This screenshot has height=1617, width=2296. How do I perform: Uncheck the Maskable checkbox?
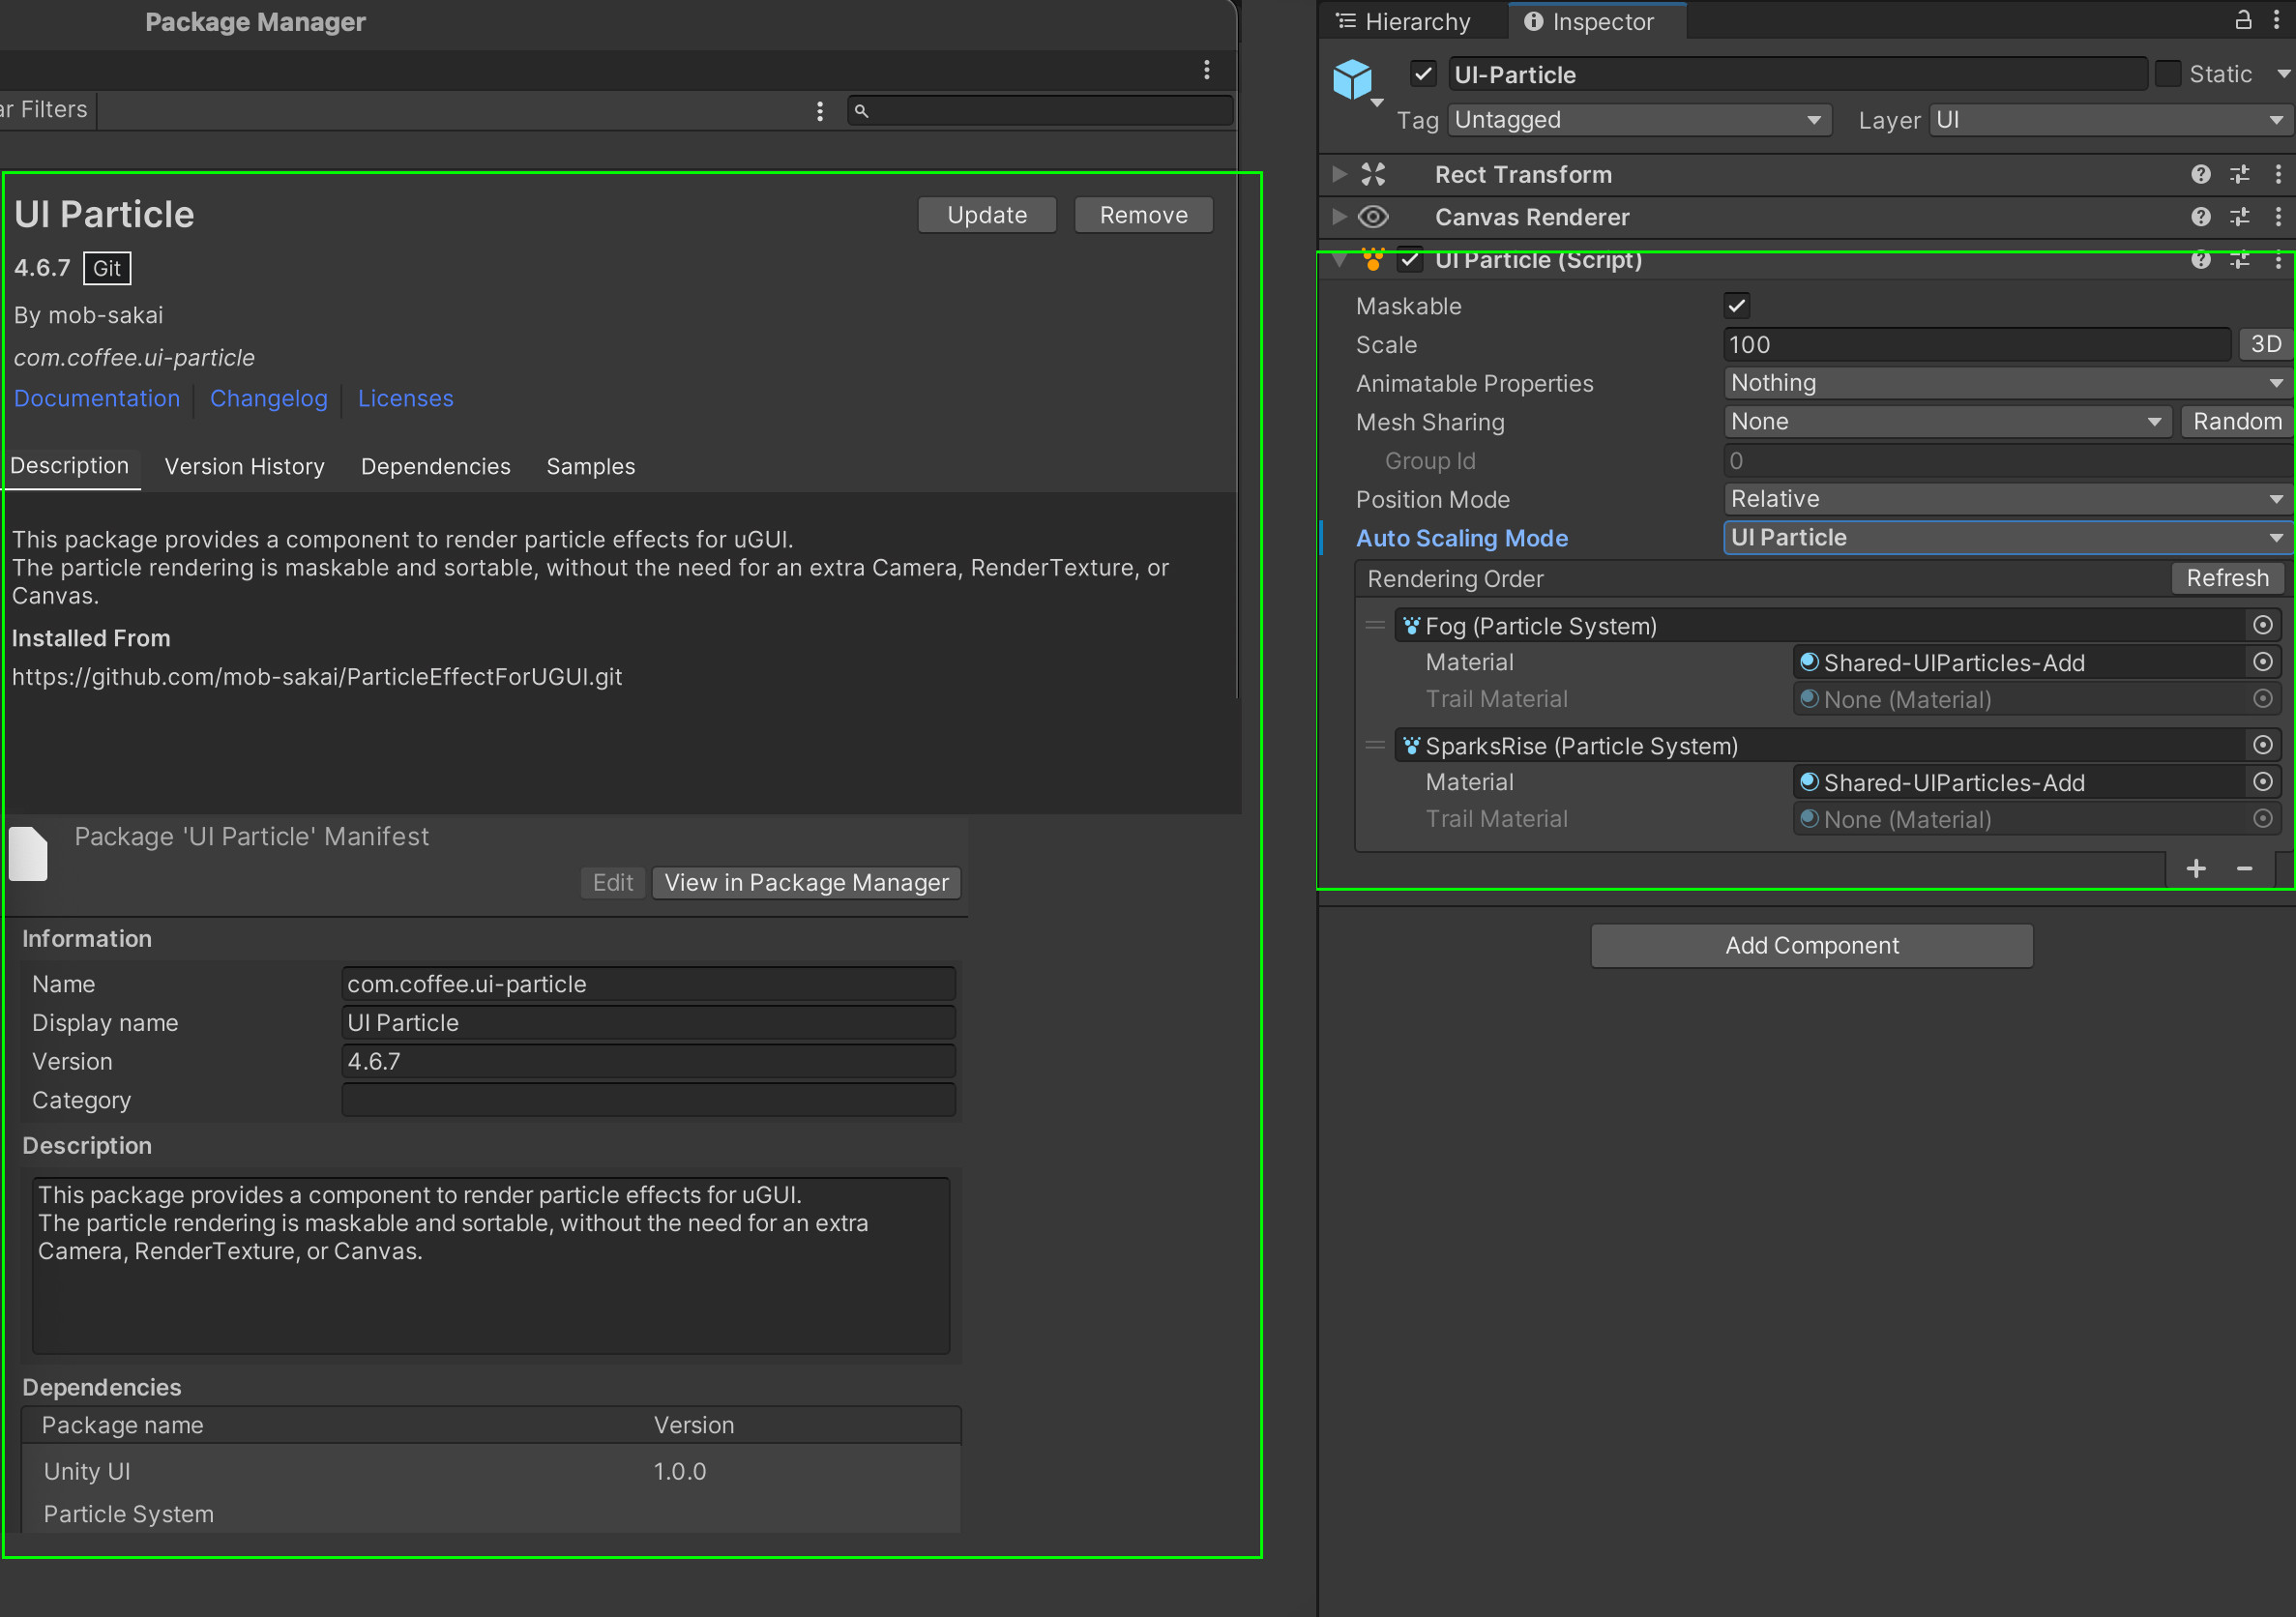click(1736, 305)
